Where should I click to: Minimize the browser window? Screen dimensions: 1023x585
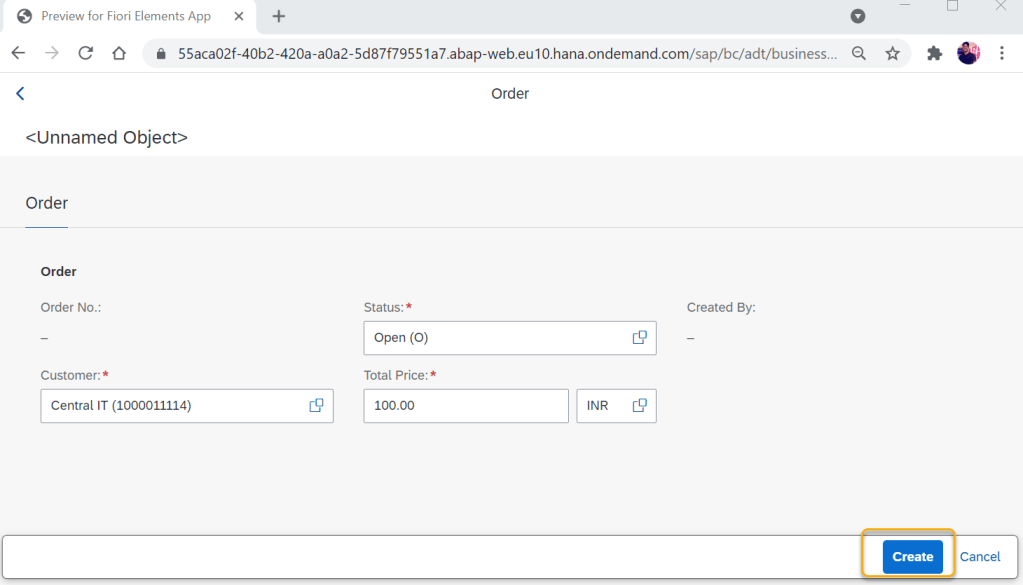(905, 5)
